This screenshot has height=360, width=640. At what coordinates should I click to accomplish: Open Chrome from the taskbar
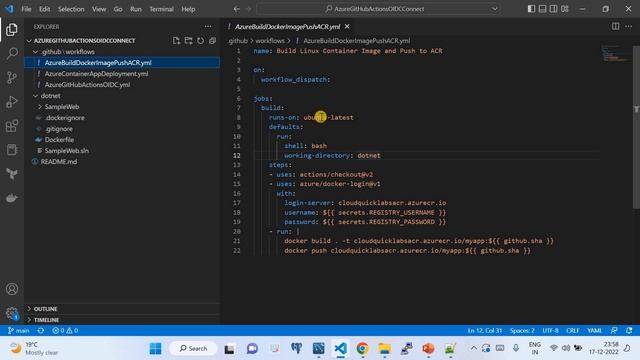pyautogui.click(x=362, y=349)
